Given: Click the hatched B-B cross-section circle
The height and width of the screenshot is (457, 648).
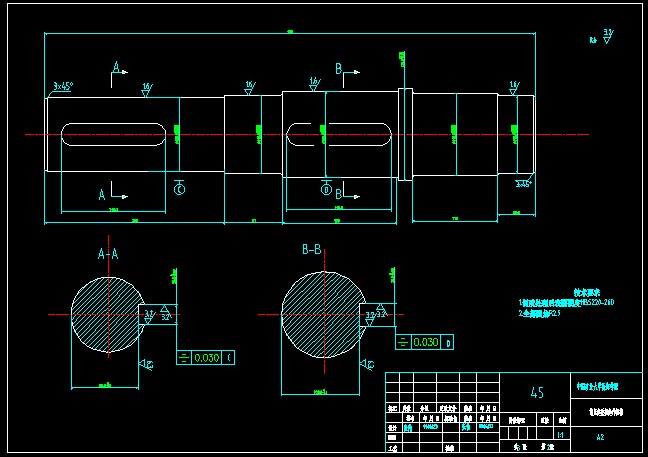Looking at the screenshot, I should coord(321,313).
